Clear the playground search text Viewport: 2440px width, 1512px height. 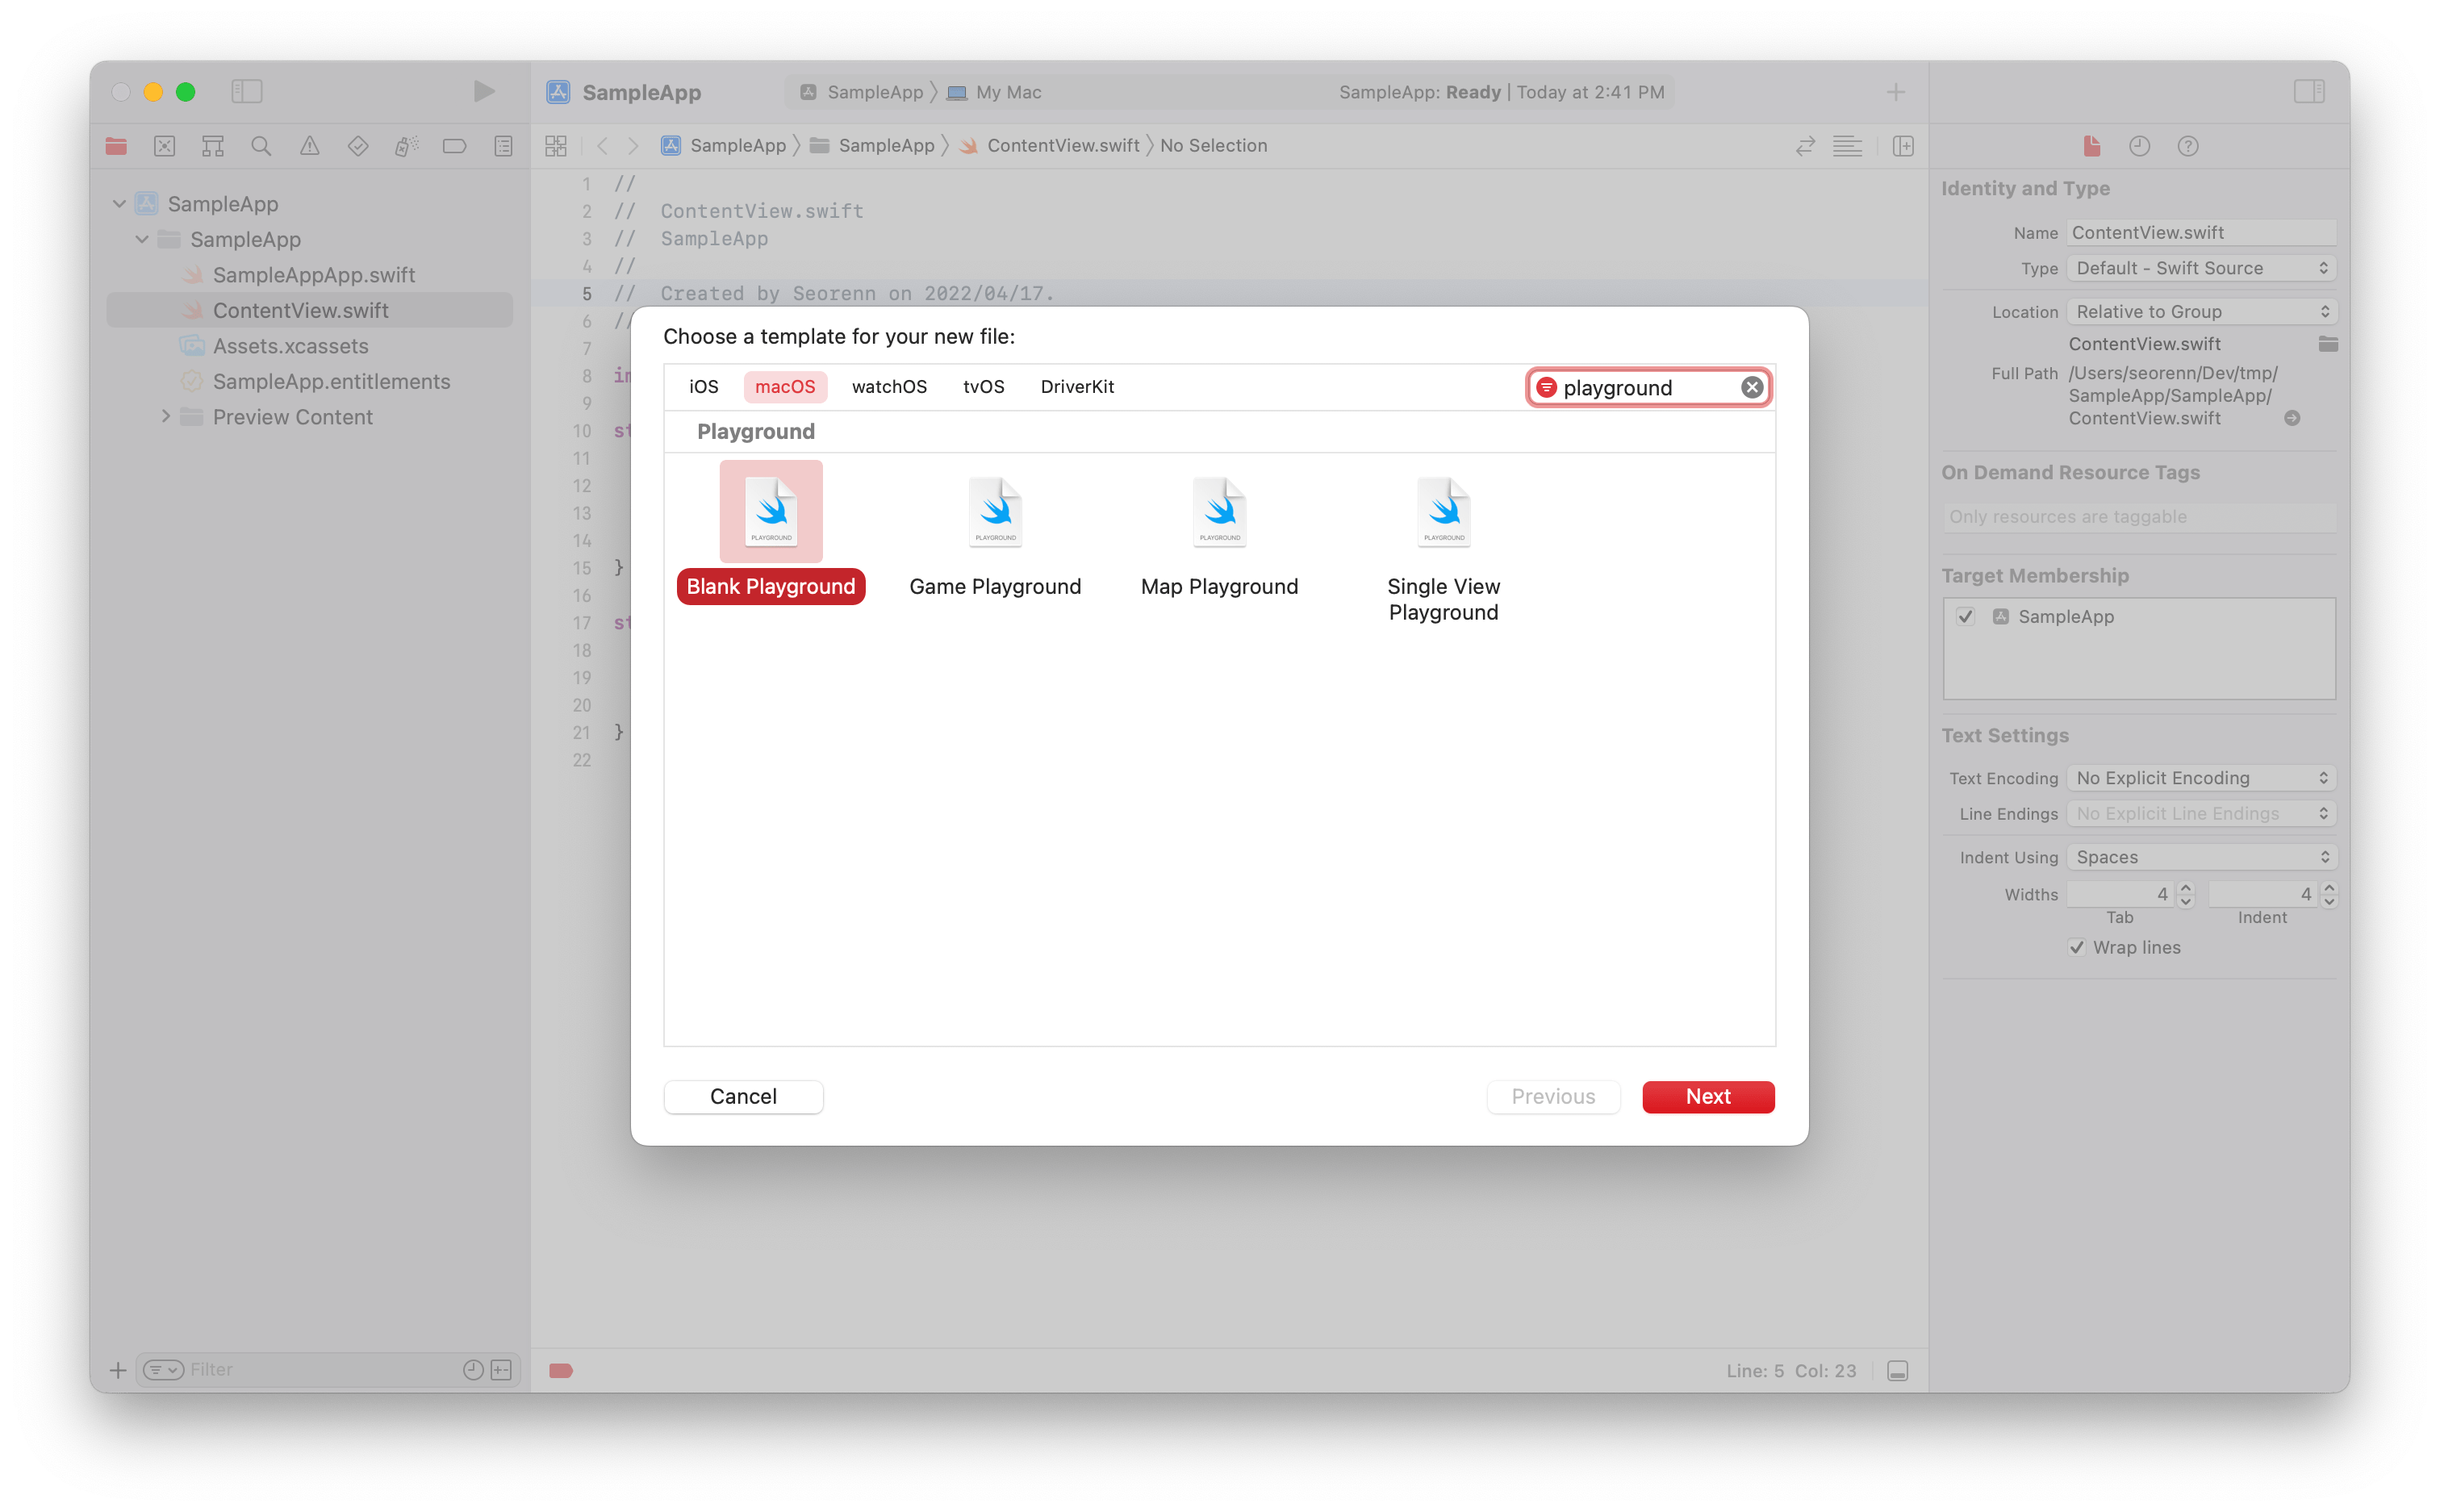tap(1751, 388)
